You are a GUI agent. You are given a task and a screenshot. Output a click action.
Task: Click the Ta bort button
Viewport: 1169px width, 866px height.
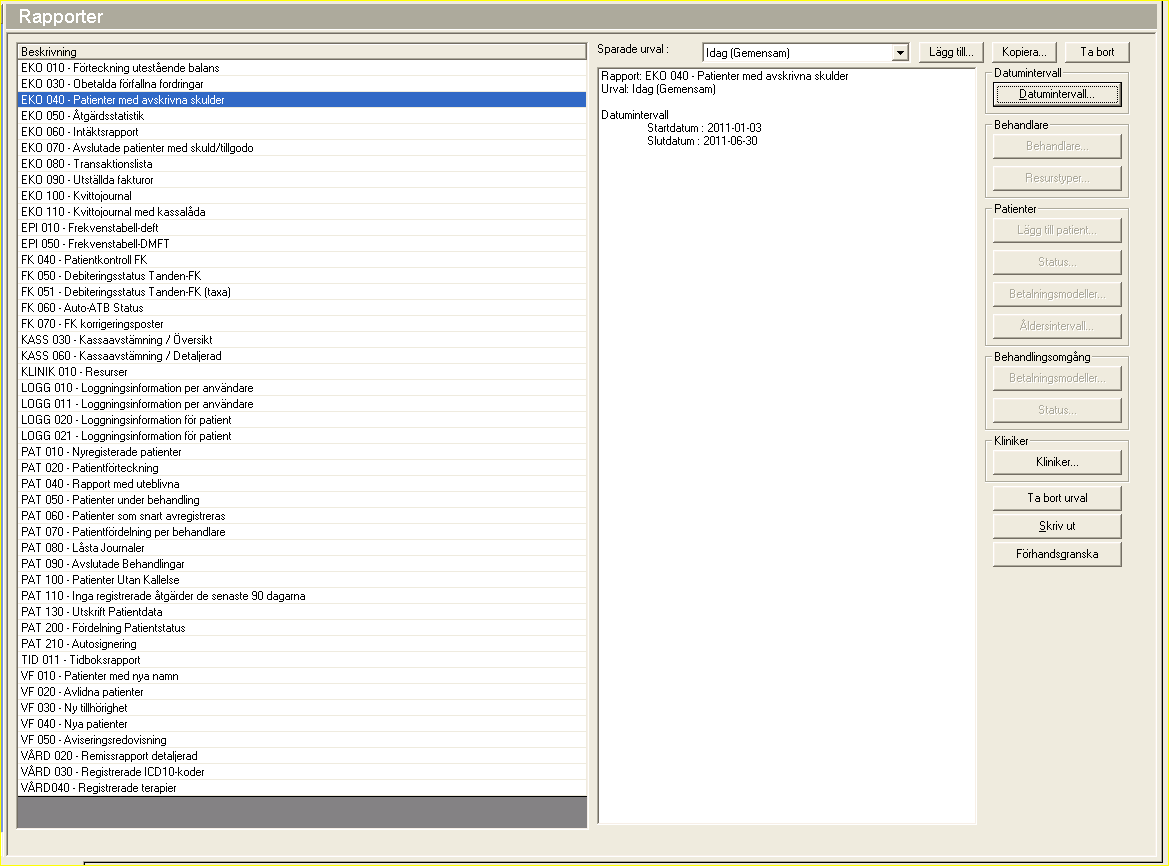(1097, 52)
